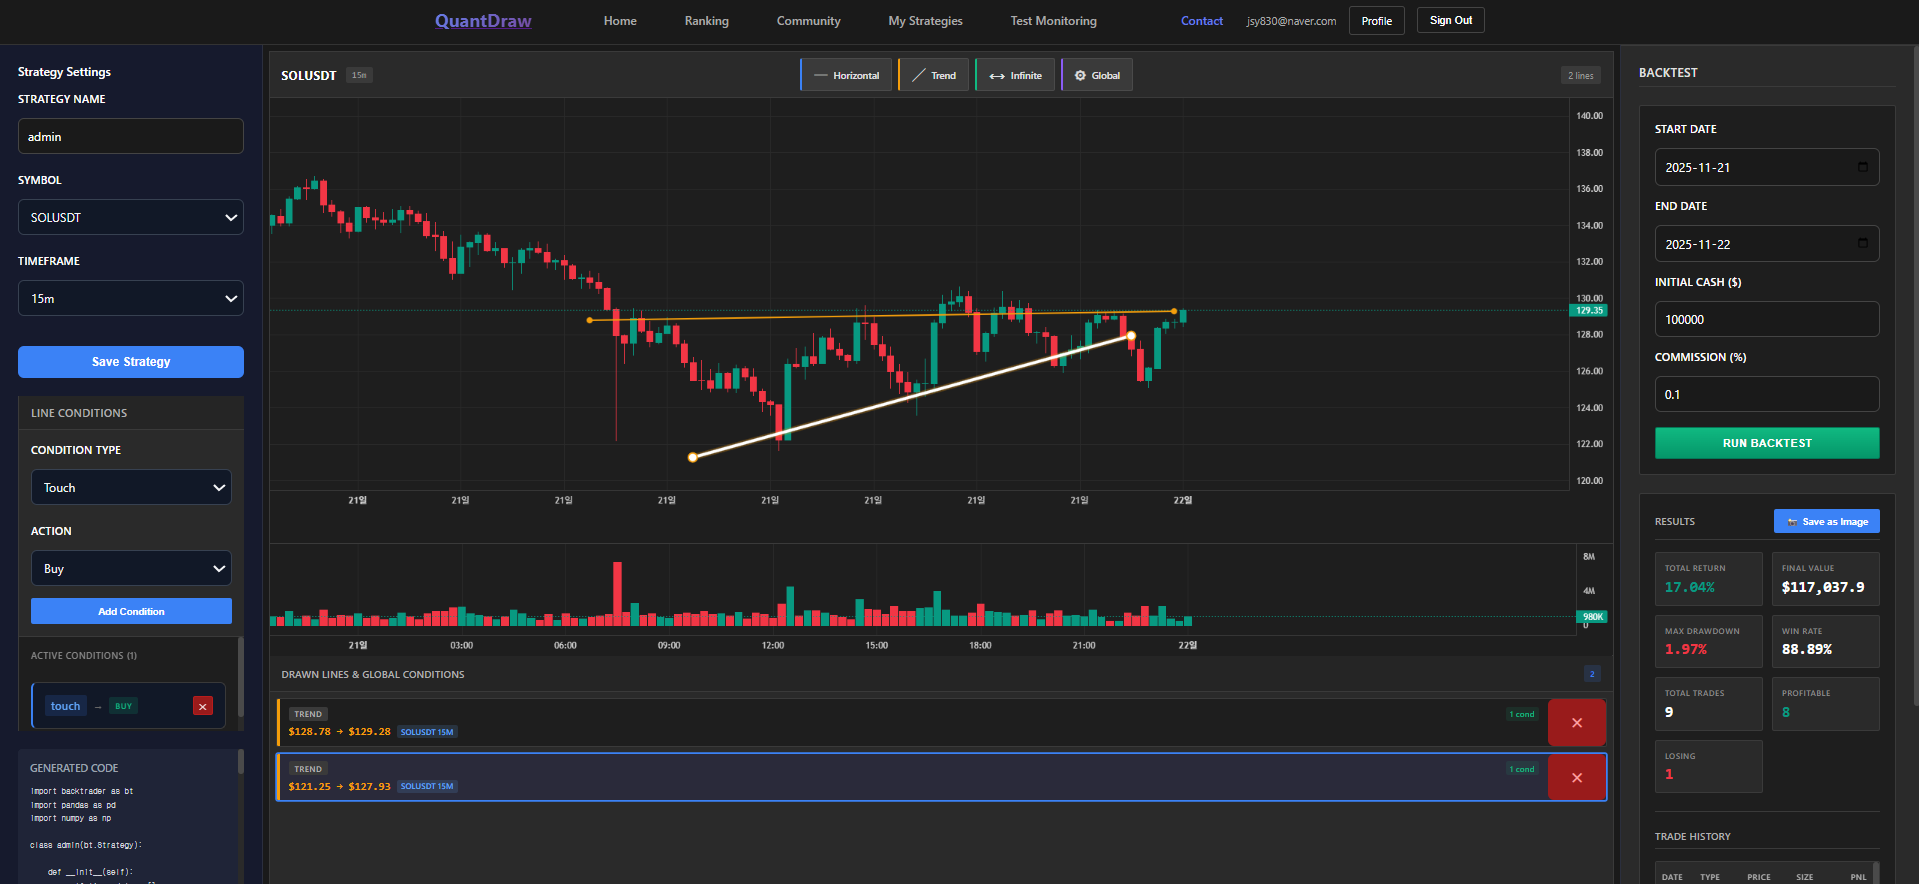Click the 2 lines counter badge
Screen dimensions: 1919x884
(1581, 75)
